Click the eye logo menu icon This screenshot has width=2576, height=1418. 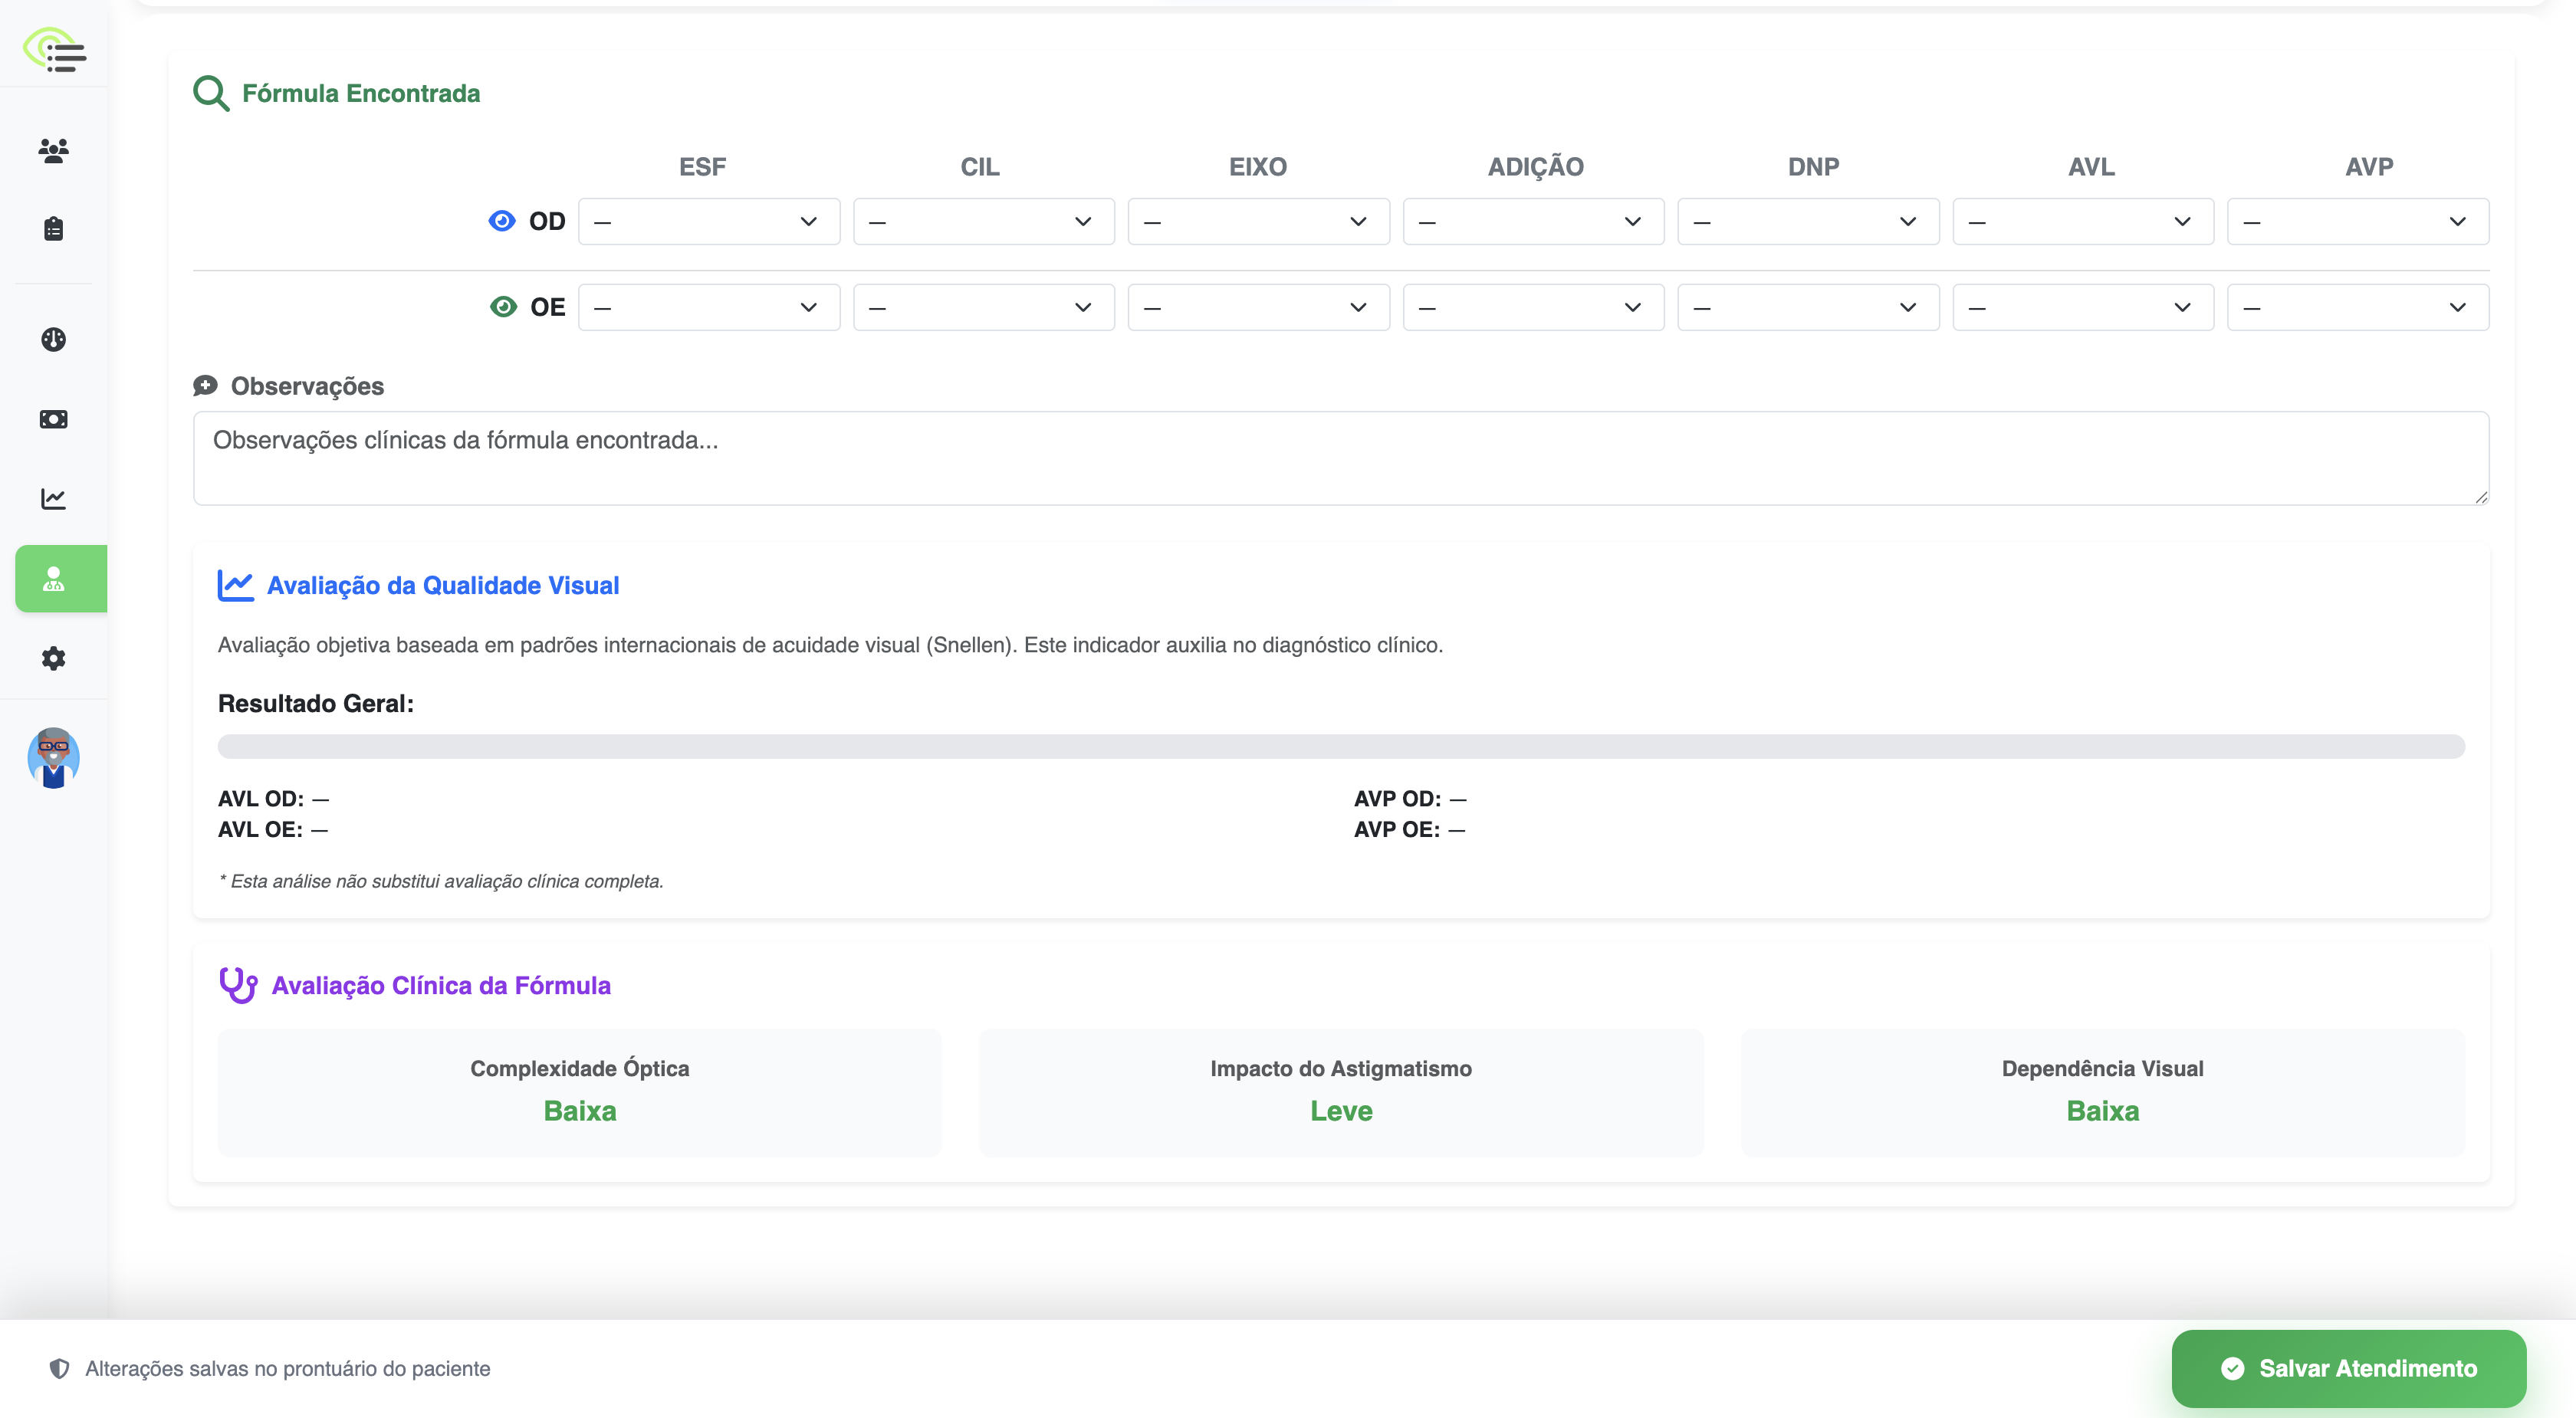tap(55, 50)
